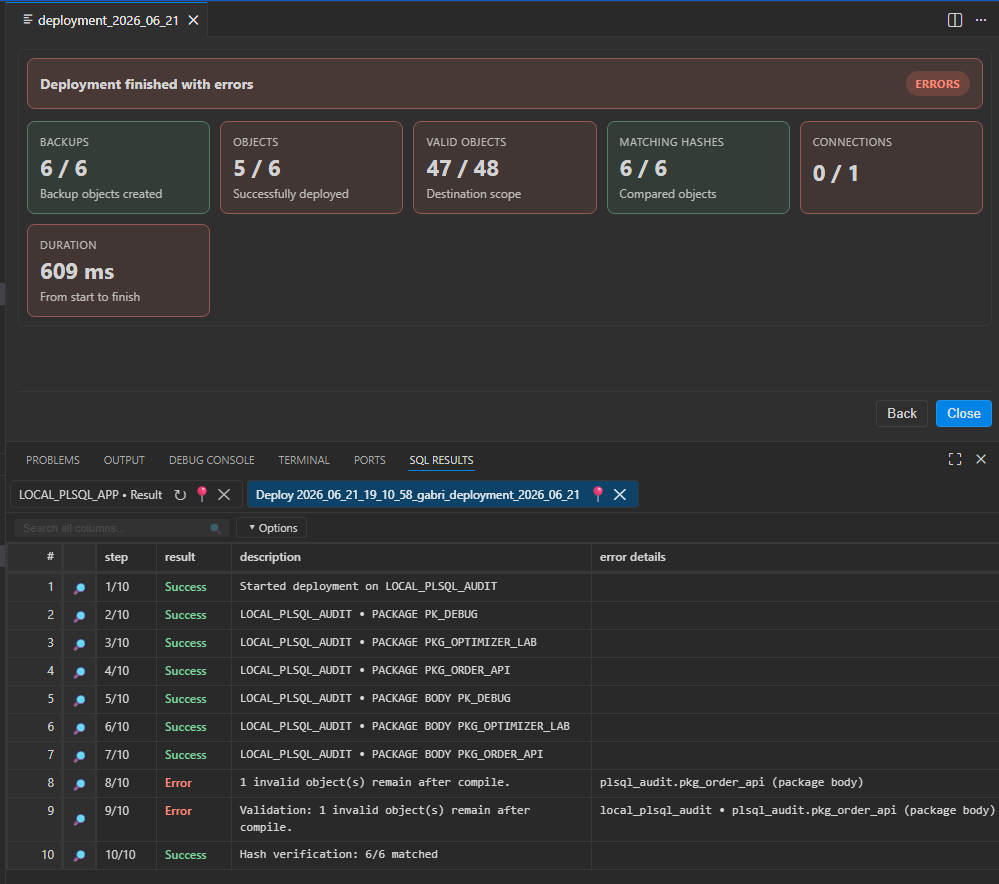Close the deployment_2026_06_21 editor tab
This screenshot has height=884, width=999.
[x=193, y=20]
